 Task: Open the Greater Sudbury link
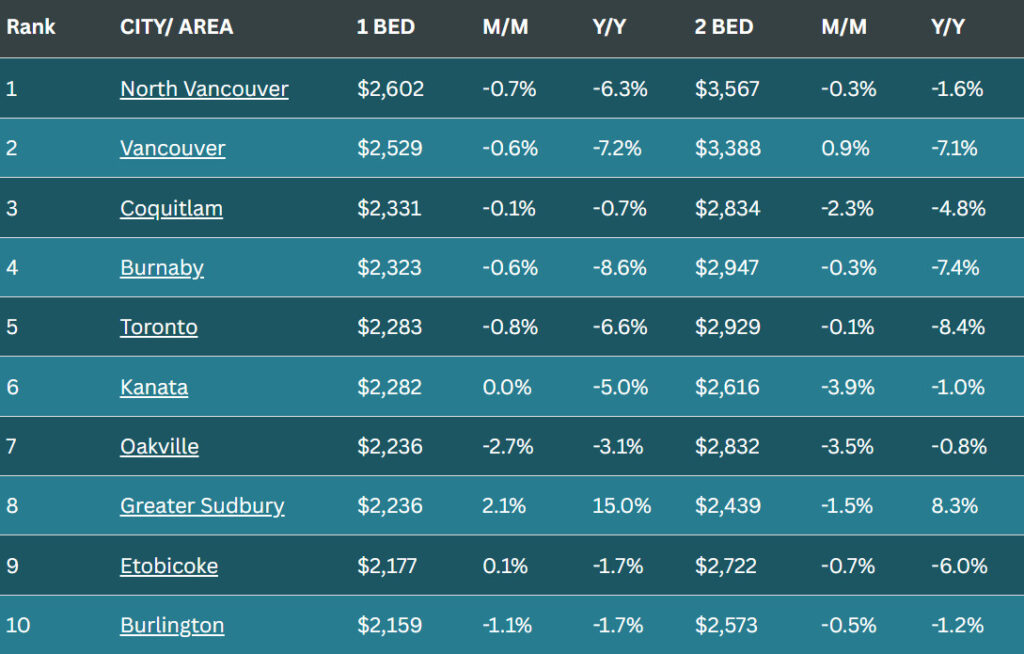tap(202, 506)
